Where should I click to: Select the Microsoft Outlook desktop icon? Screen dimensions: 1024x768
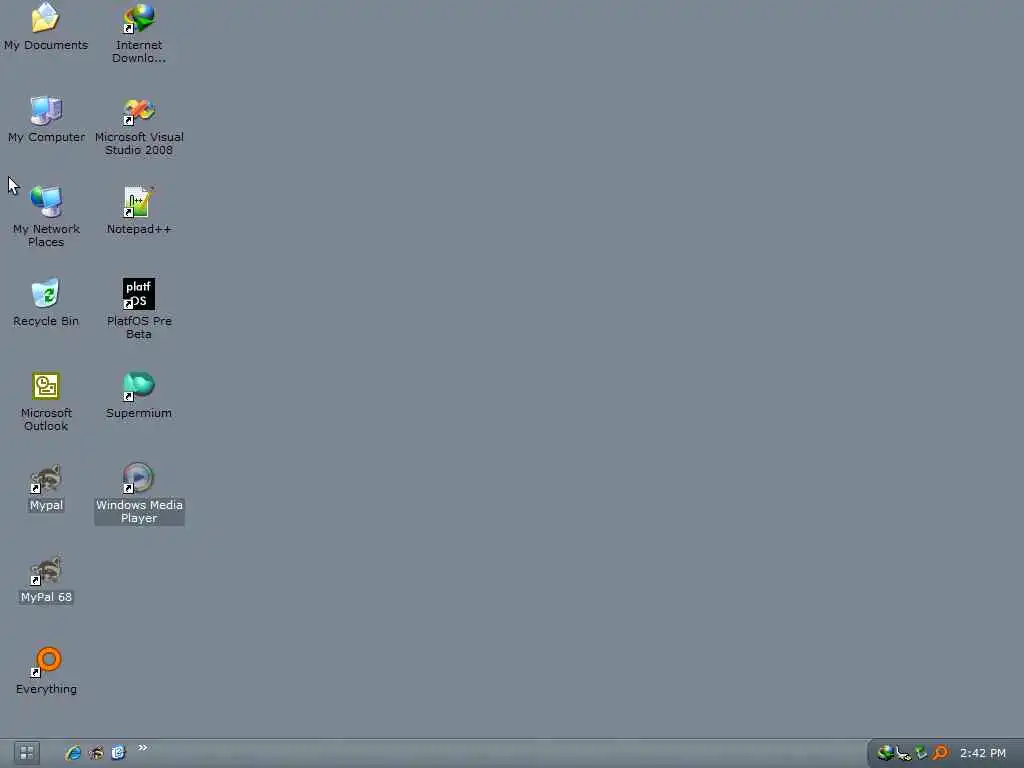click(46, 402)
